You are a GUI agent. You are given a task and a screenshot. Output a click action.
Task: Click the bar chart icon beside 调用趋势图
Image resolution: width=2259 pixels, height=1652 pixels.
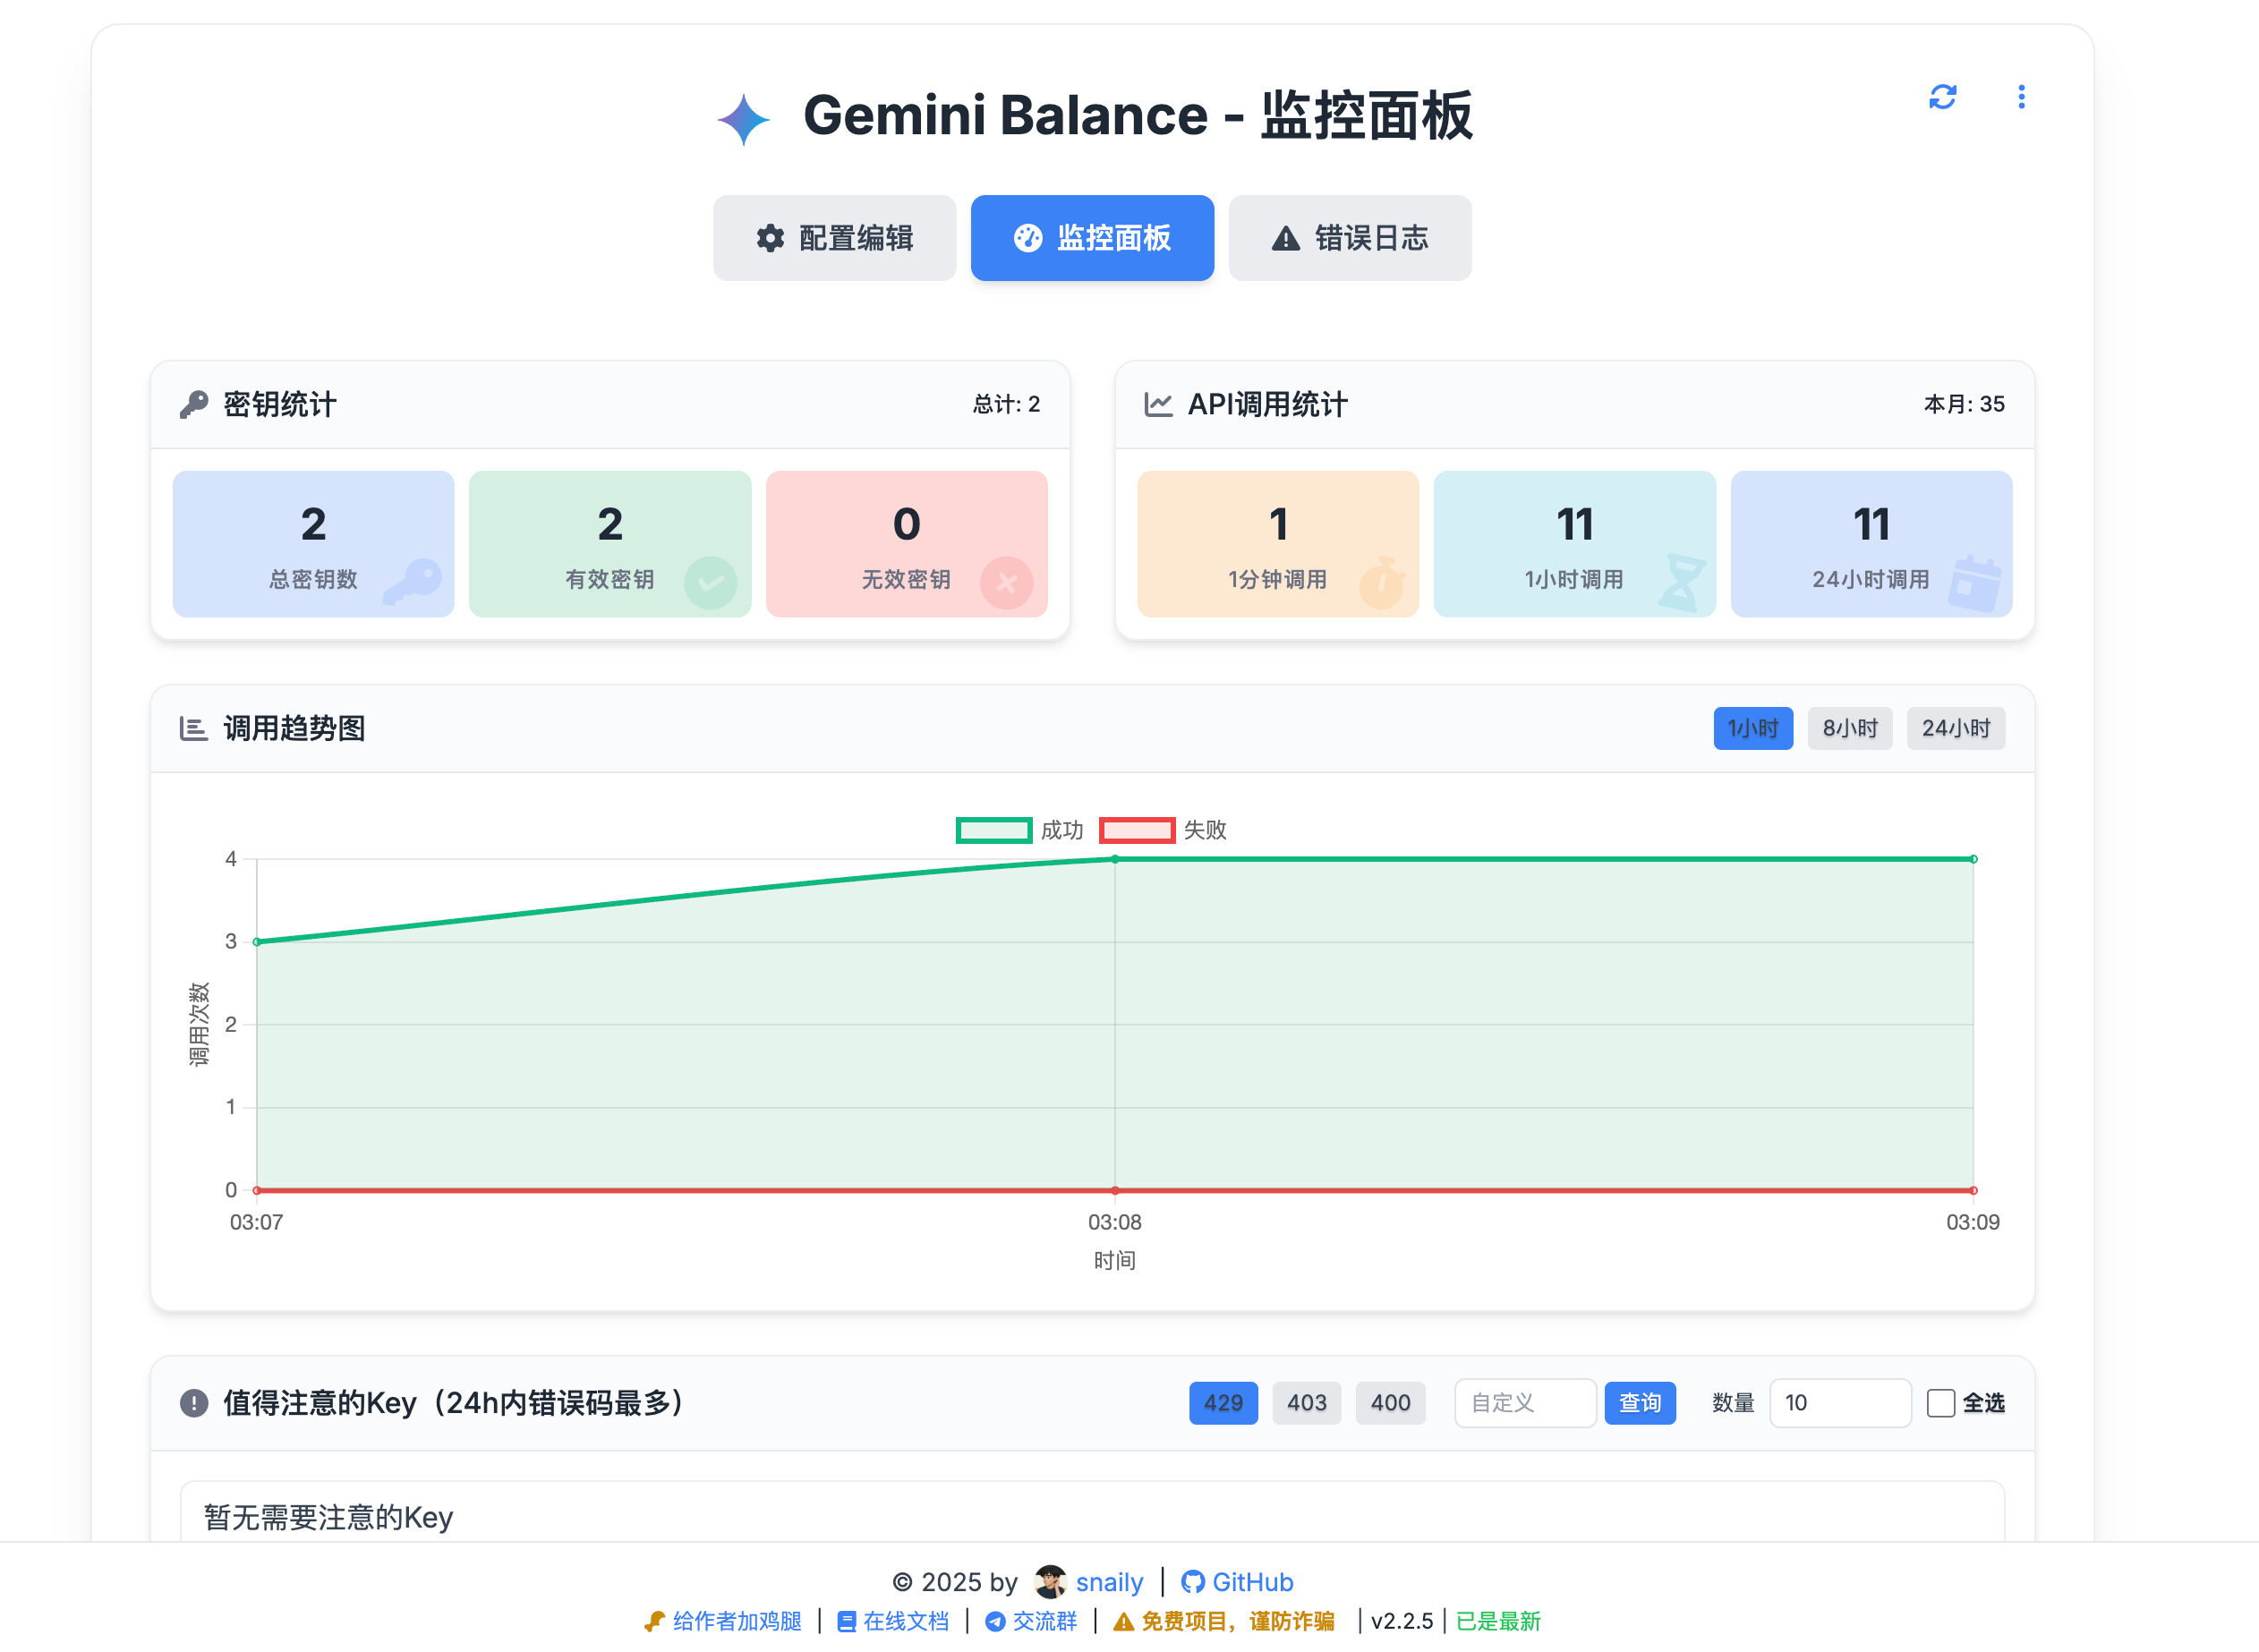point(193,729)
